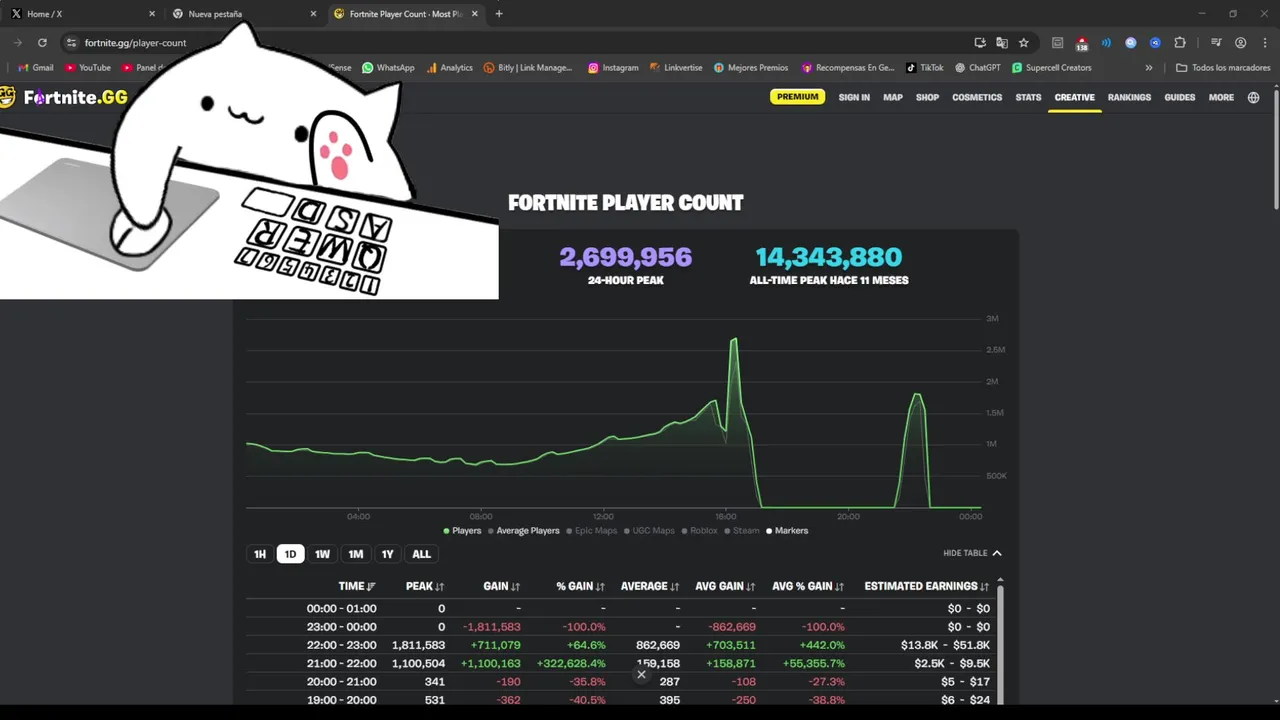The height and width of the screenshot is (720, 1280).
Task: Open the translate page icon
Action: point(1002,43)
